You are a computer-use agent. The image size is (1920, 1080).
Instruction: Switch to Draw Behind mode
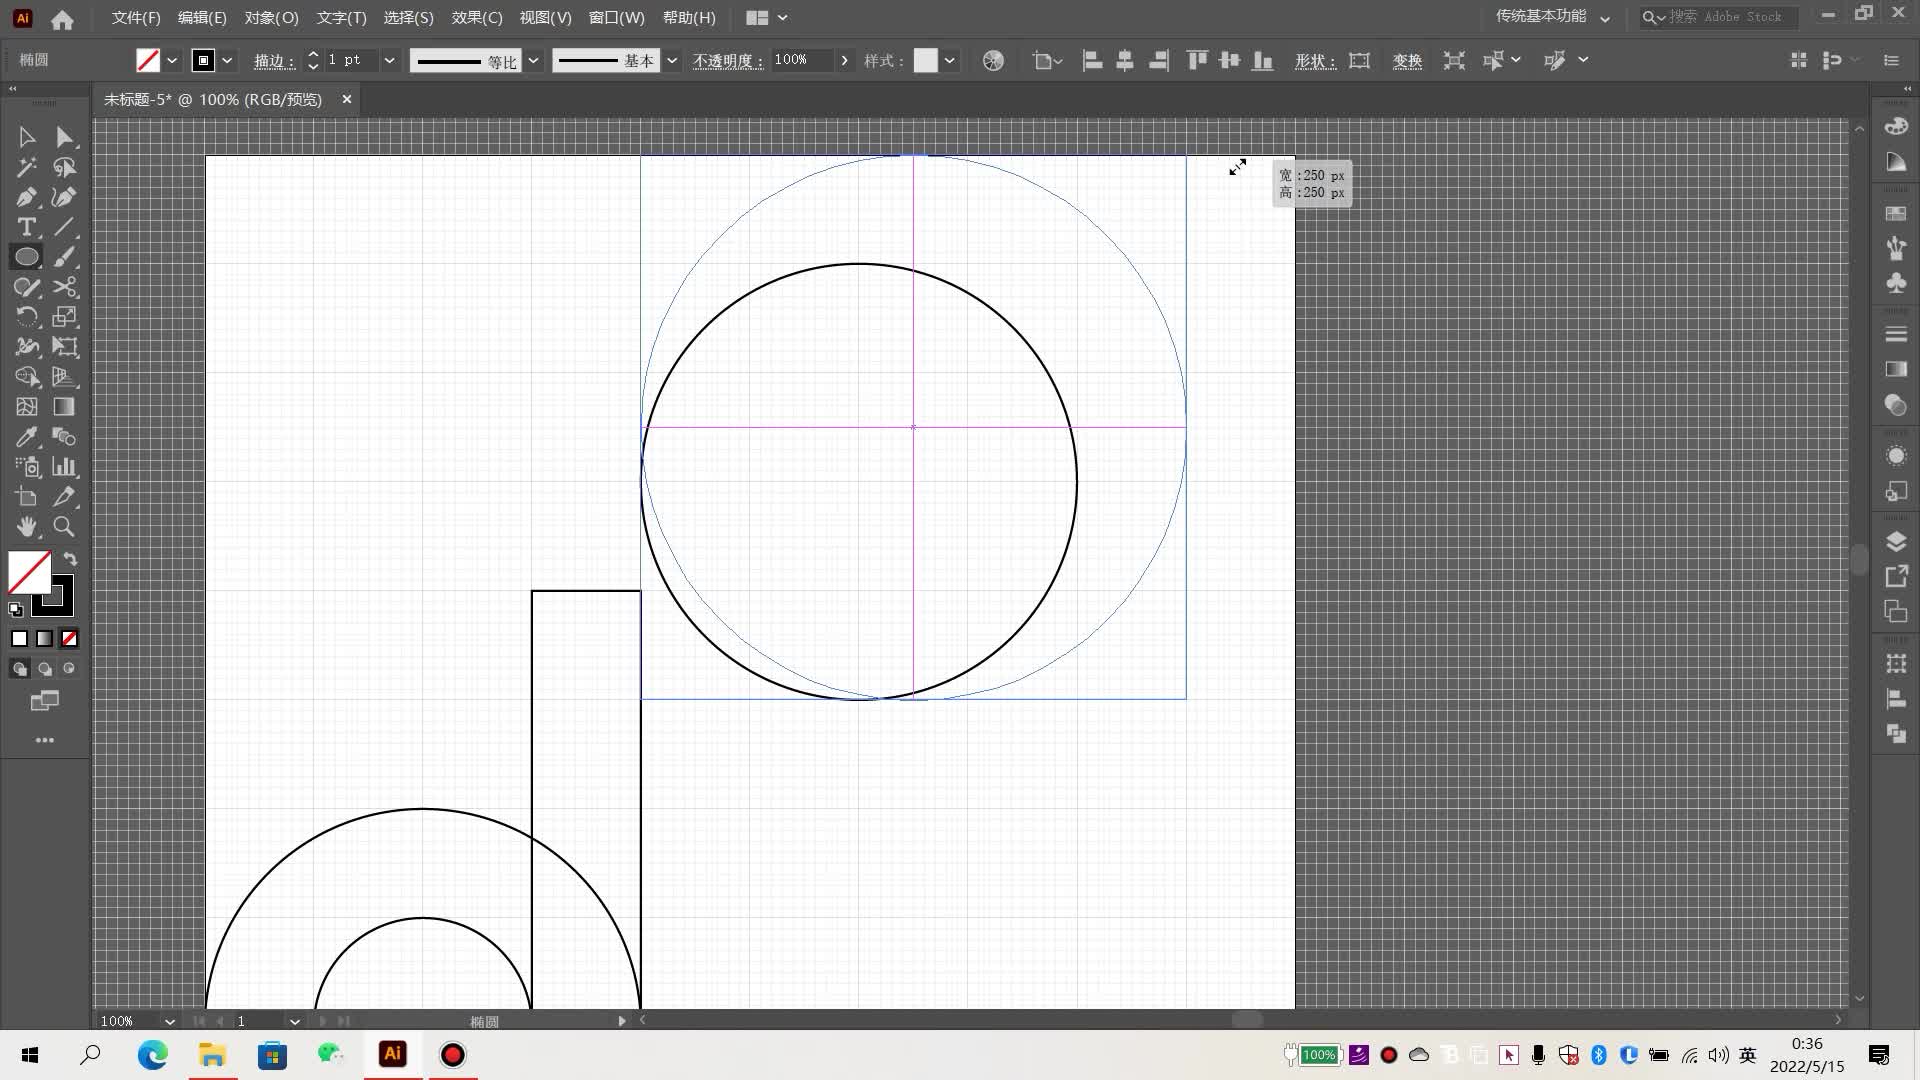point(45,669)
